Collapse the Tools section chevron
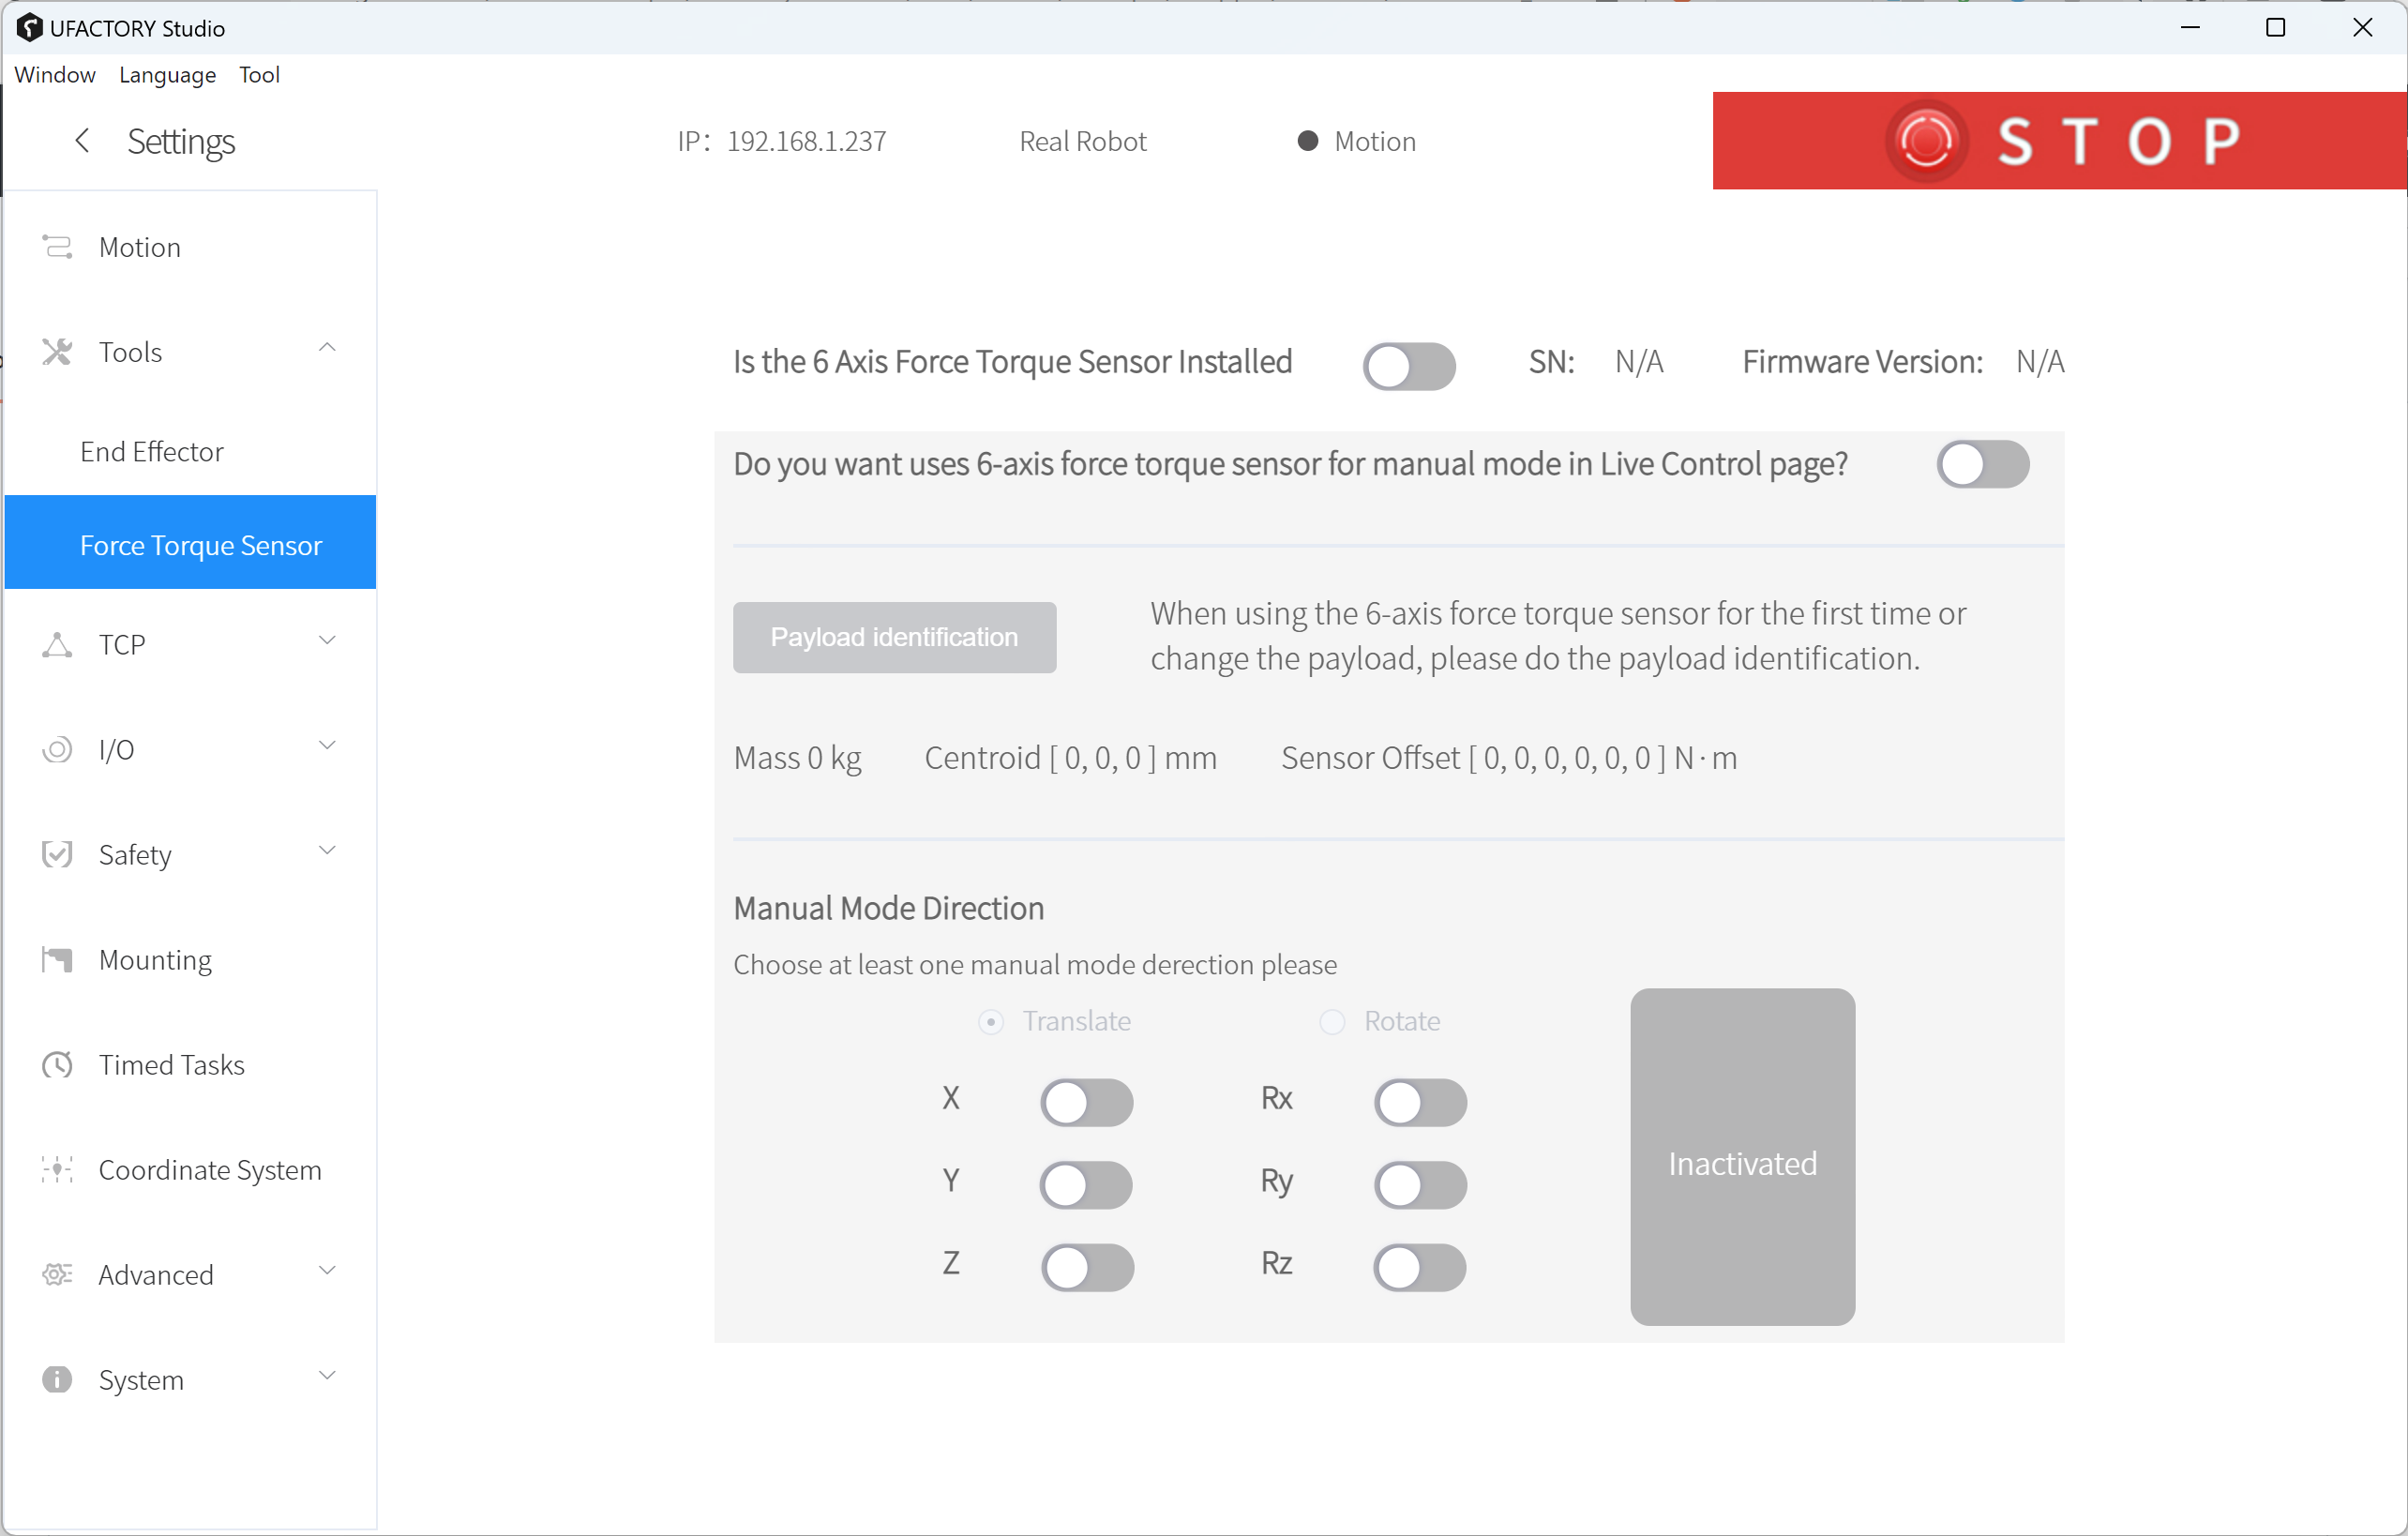 point(327,348)
